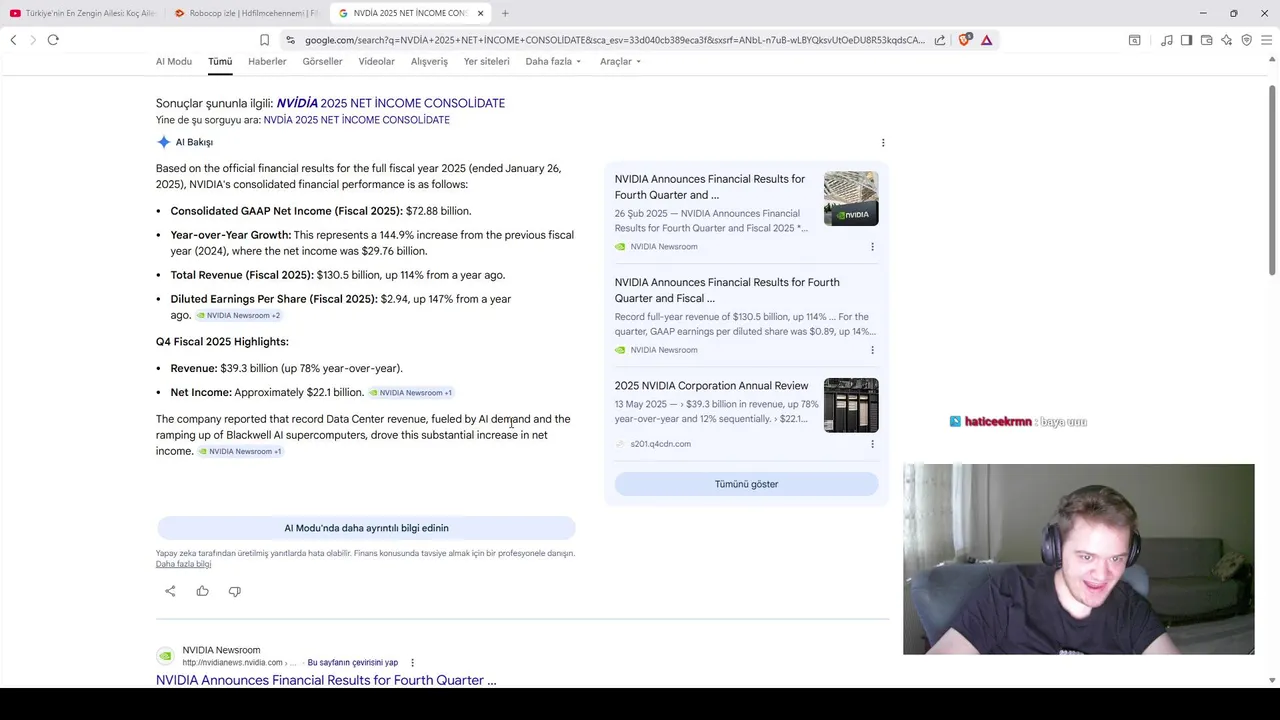Click the page vertical scrollbar thumb
The height and width of the screenshot is (720, 1280).
1272,180
